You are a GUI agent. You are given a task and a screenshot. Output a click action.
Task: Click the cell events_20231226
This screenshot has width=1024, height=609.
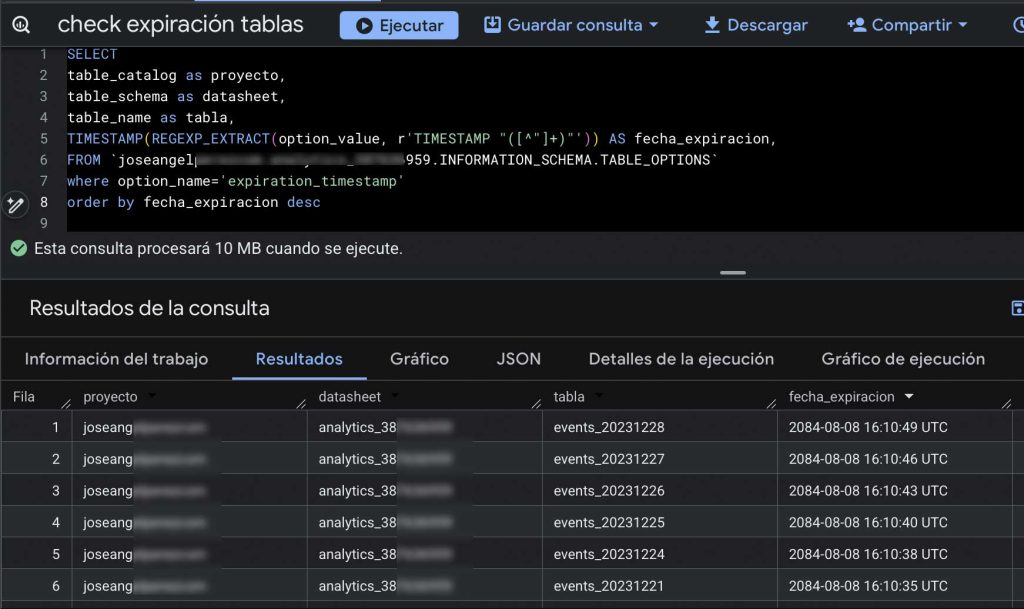click(x=609, y=491)
